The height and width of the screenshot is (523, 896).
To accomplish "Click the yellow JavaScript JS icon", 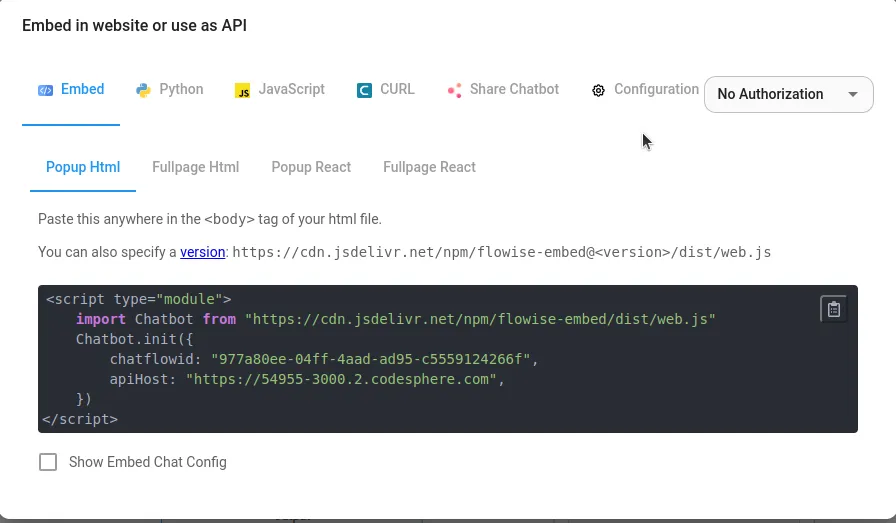I will [x=242, y=91].
